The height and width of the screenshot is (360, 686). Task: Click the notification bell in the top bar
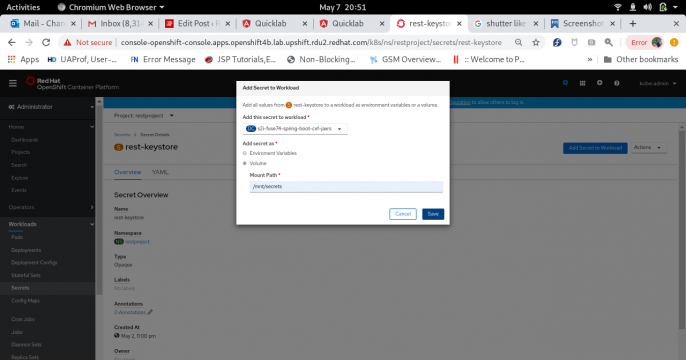pyautogui.click(x=633, y=7)
